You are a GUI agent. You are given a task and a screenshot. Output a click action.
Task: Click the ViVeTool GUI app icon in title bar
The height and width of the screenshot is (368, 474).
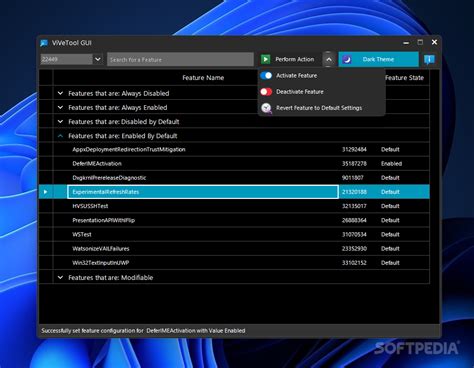[44, 43]
